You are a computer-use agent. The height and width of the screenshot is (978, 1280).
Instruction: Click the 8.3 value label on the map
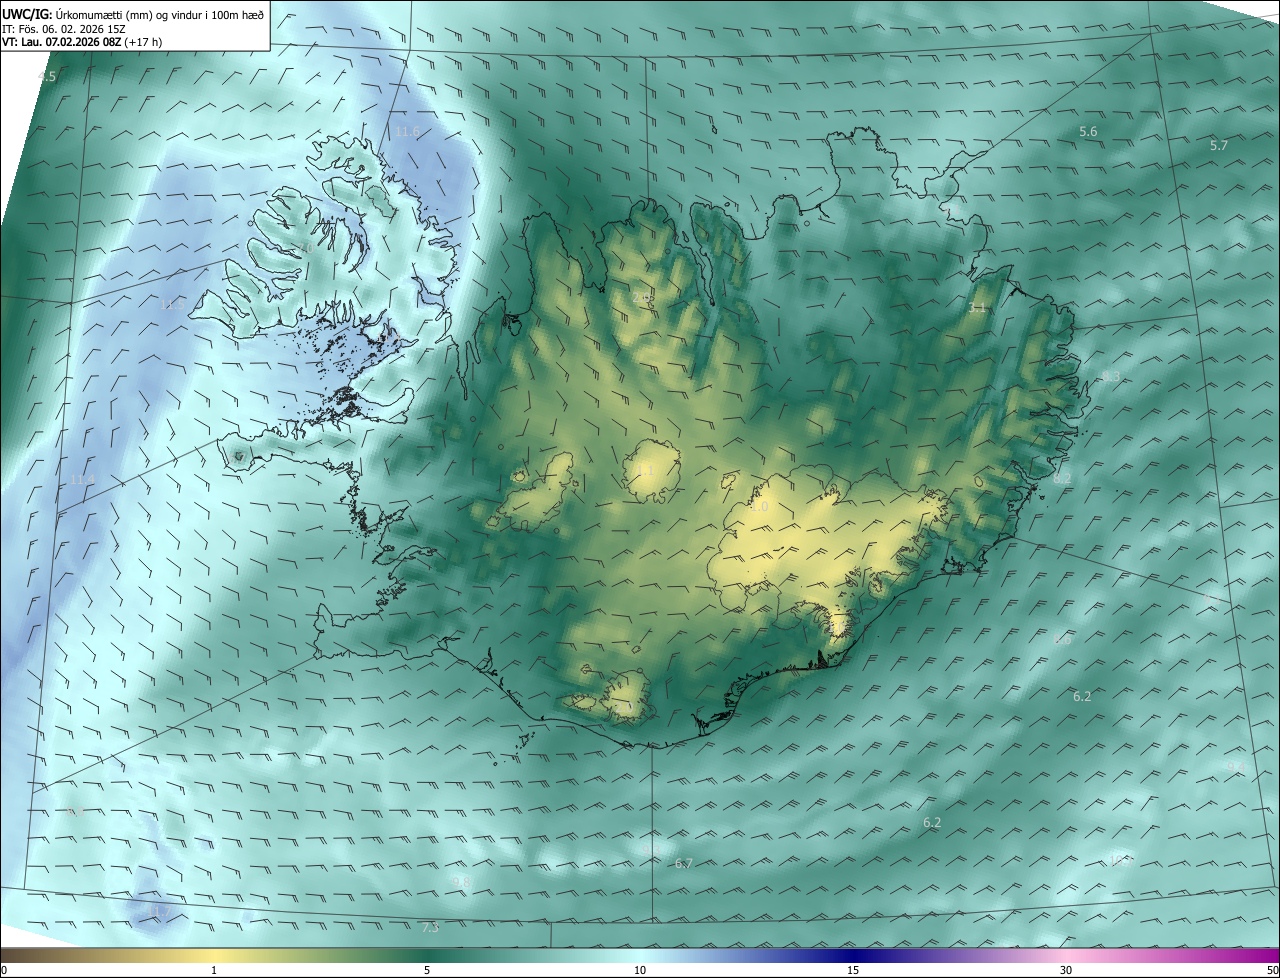(x=1111, y=377)
